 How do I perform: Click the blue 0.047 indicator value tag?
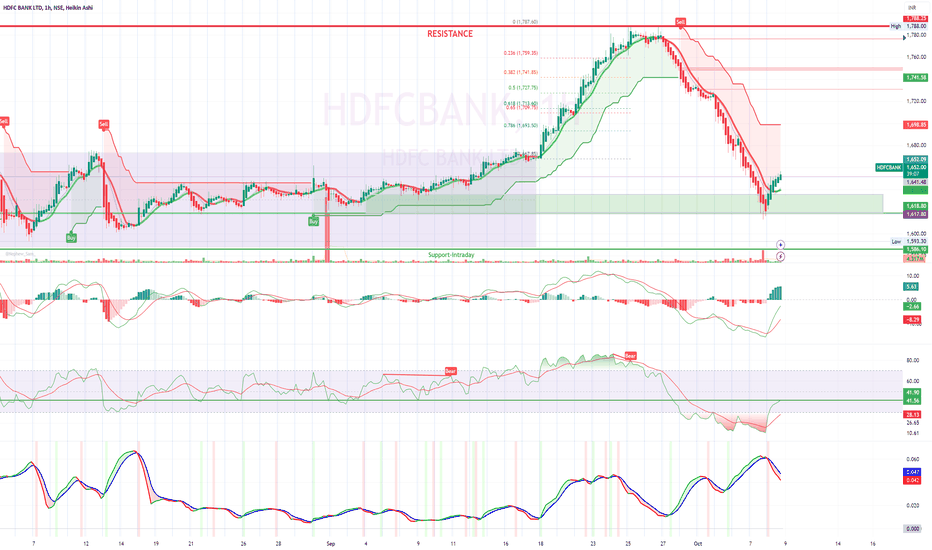pos(912,472)
